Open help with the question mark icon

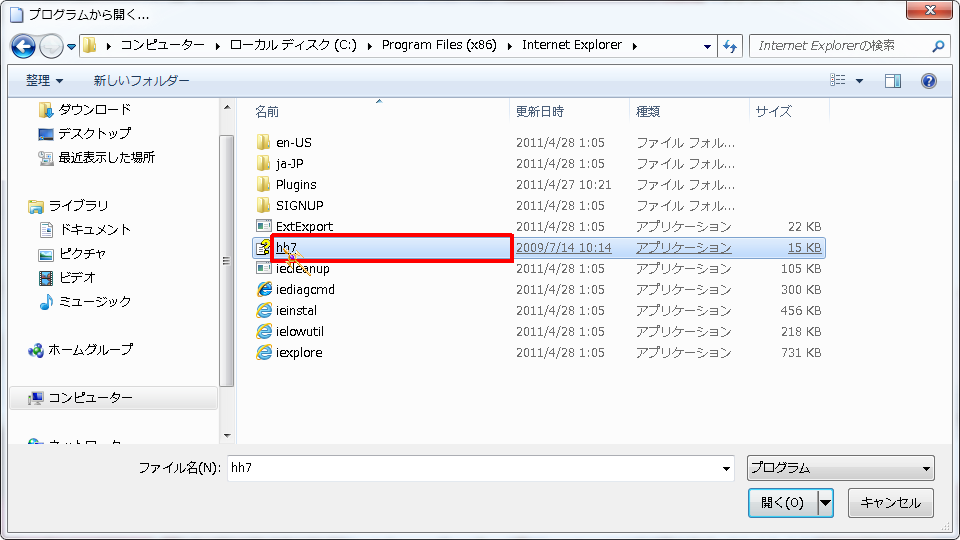tap(928, 80)
